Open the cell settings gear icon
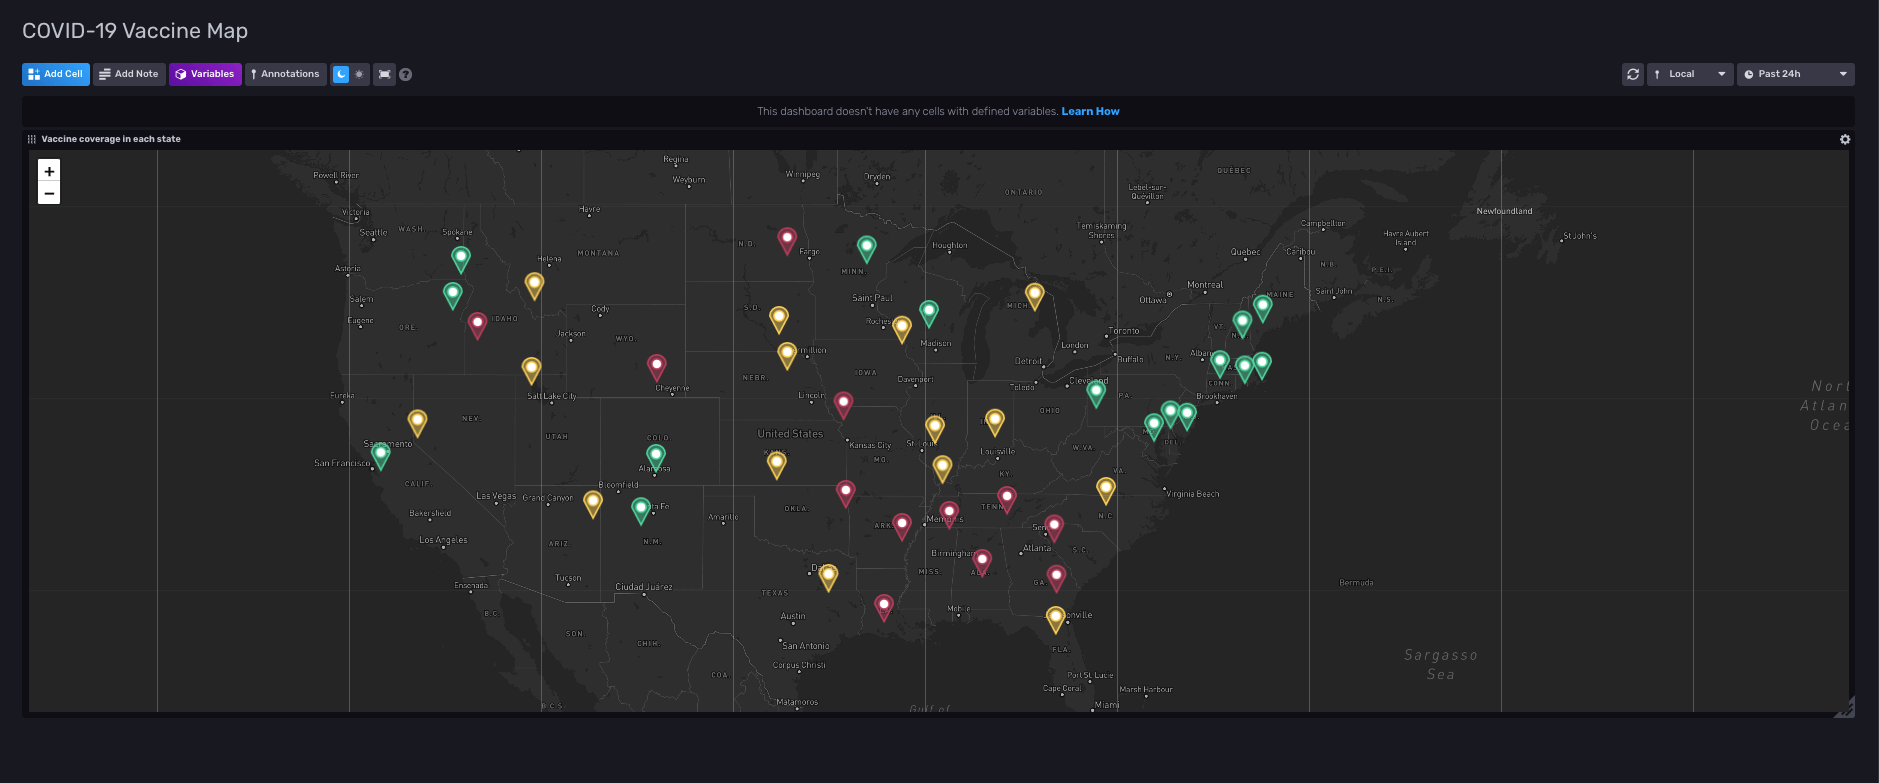 [1845, 140]
